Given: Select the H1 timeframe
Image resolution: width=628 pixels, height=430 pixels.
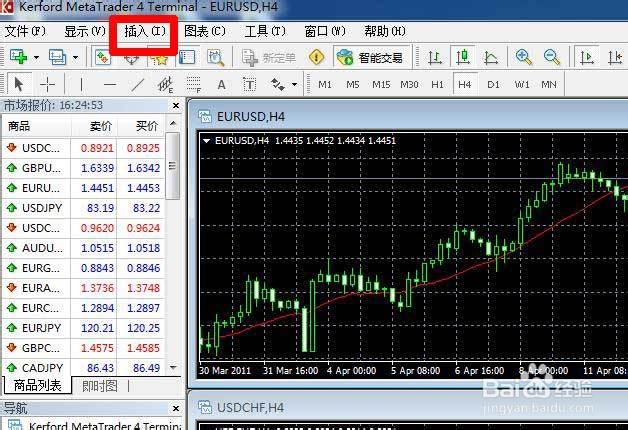Looking at the screenshot, I should click(437, 84).
